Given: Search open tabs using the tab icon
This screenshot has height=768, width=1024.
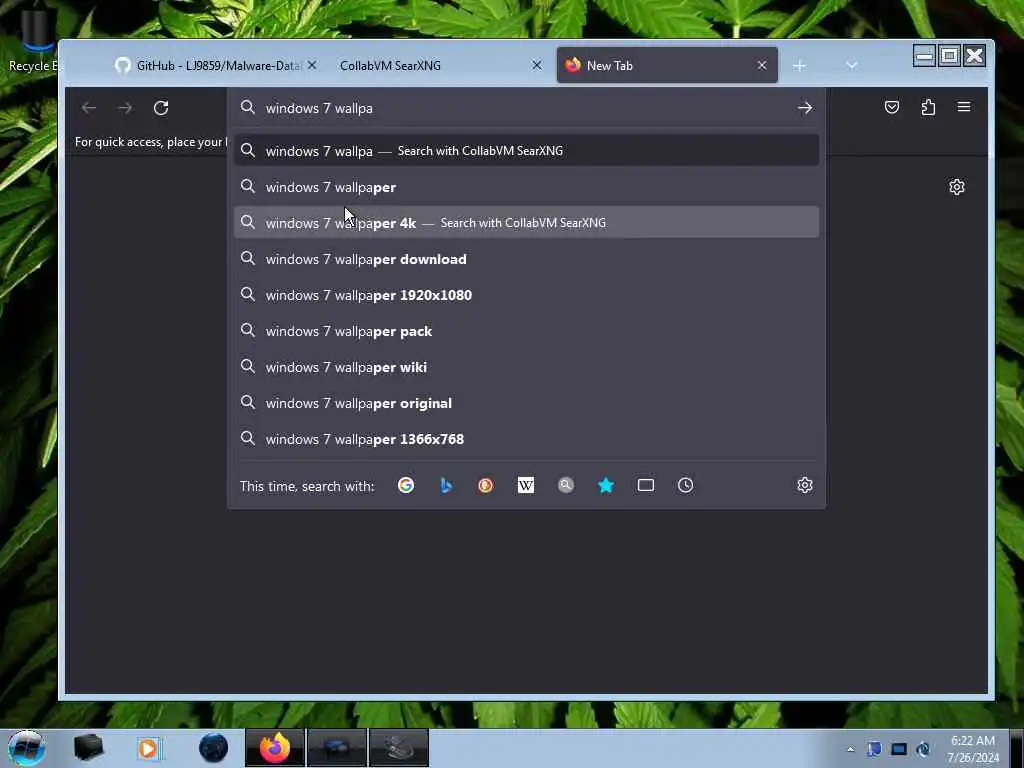Looking at the screenshot, I should tap(646, 485).
